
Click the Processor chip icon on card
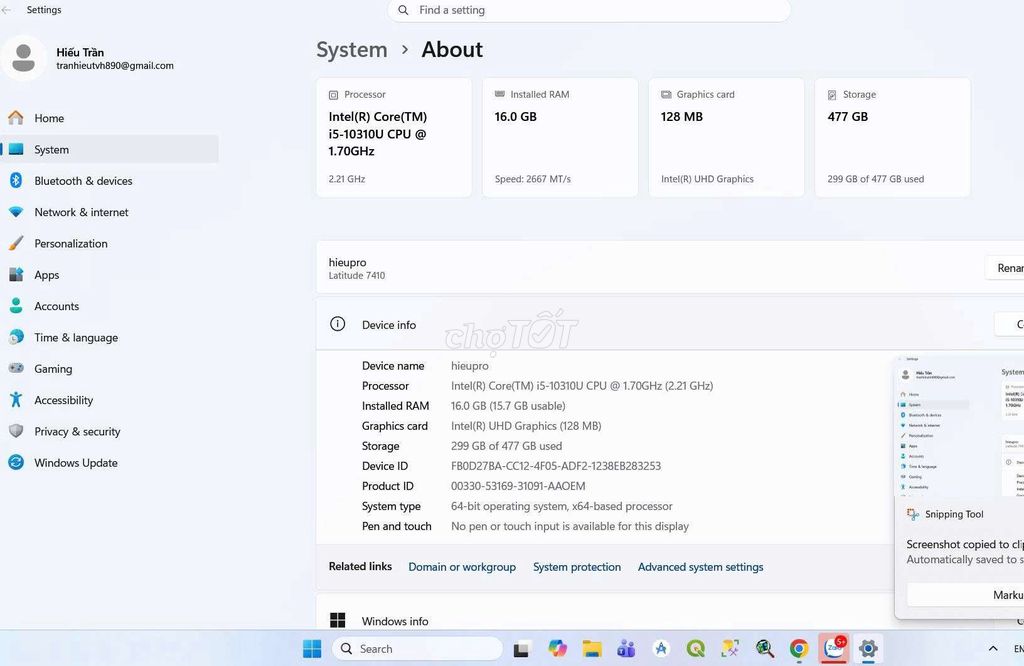pyautogui.click(x=334, y=95)
